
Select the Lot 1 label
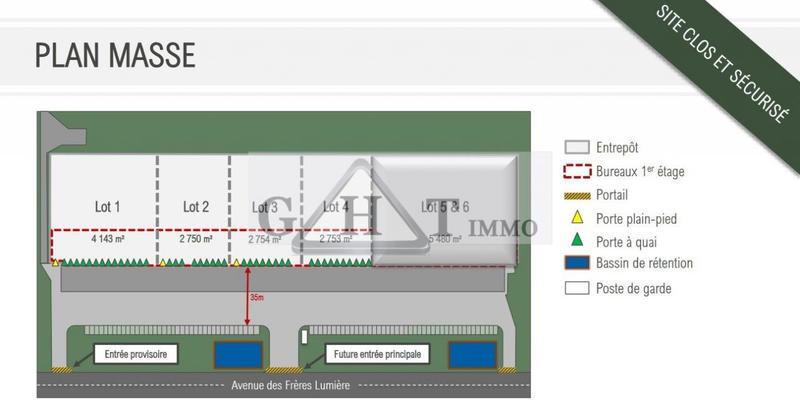coord(108,208)
